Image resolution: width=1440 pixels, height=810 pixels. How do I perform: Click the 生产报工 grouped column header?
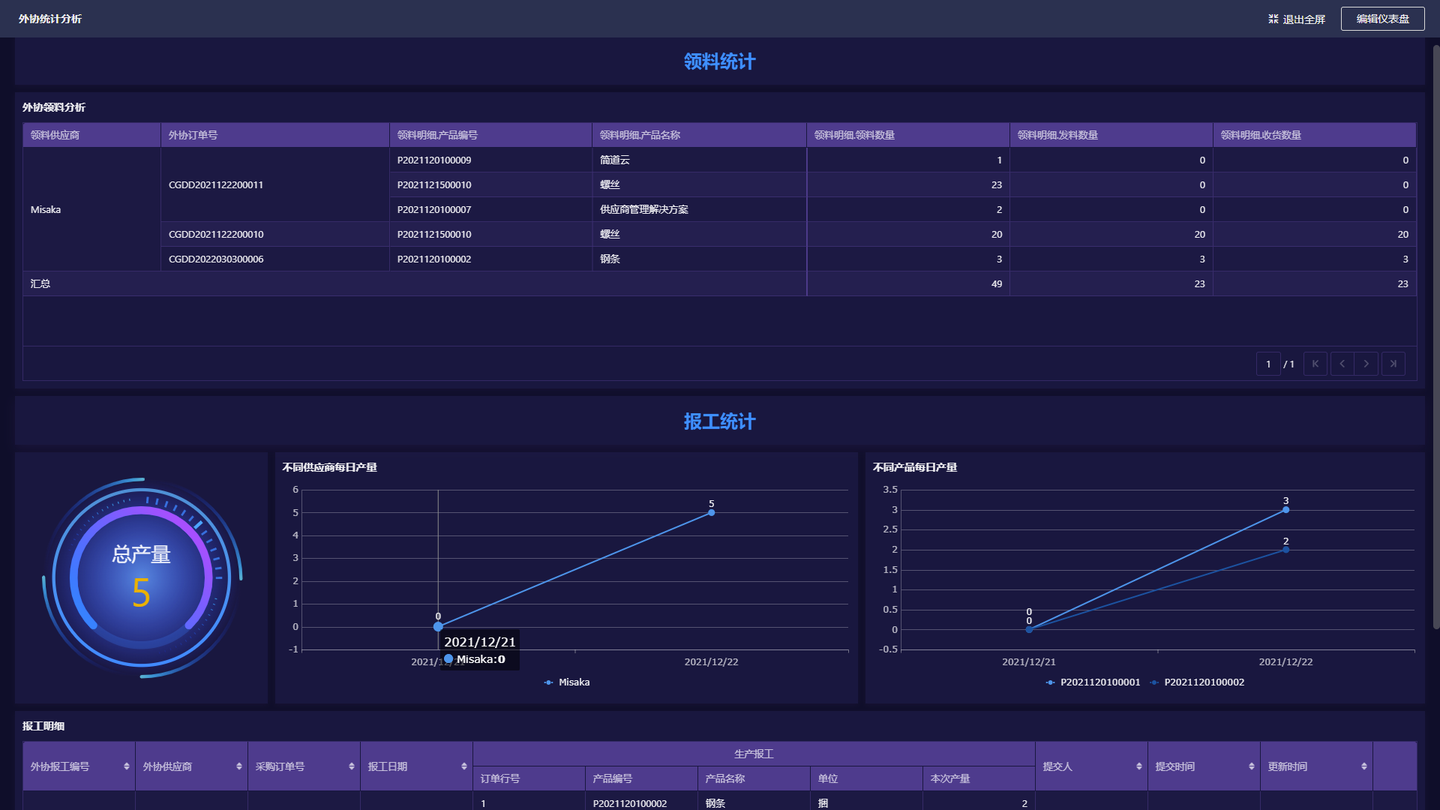753,753
